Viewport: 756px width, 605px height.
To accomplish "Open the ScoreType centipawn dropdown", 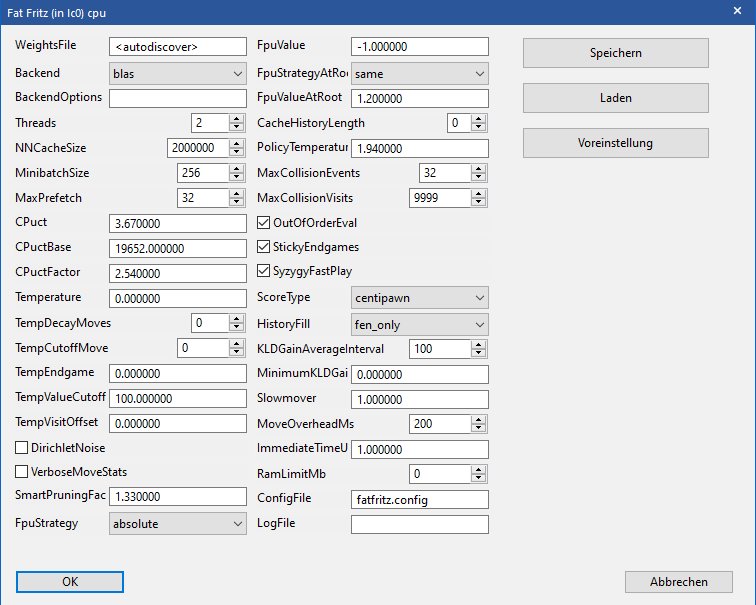I will (420, 298).
